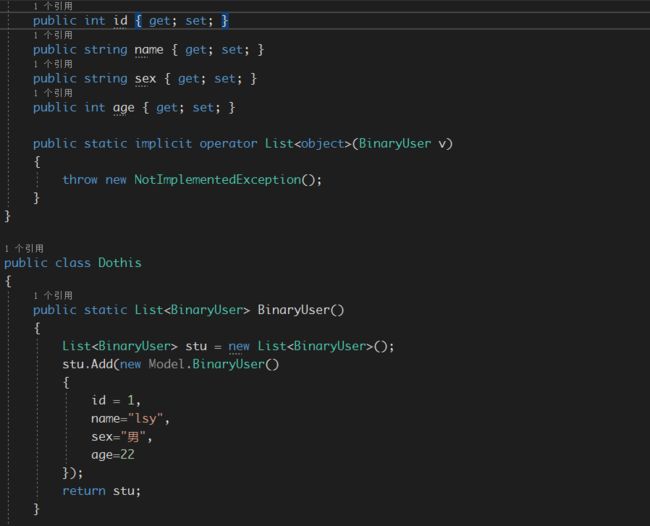Image resolution: width=650 pixels, height=526 pixels.
Task: Click the 'string' keyword on the name line
Action: pos(106,50)
